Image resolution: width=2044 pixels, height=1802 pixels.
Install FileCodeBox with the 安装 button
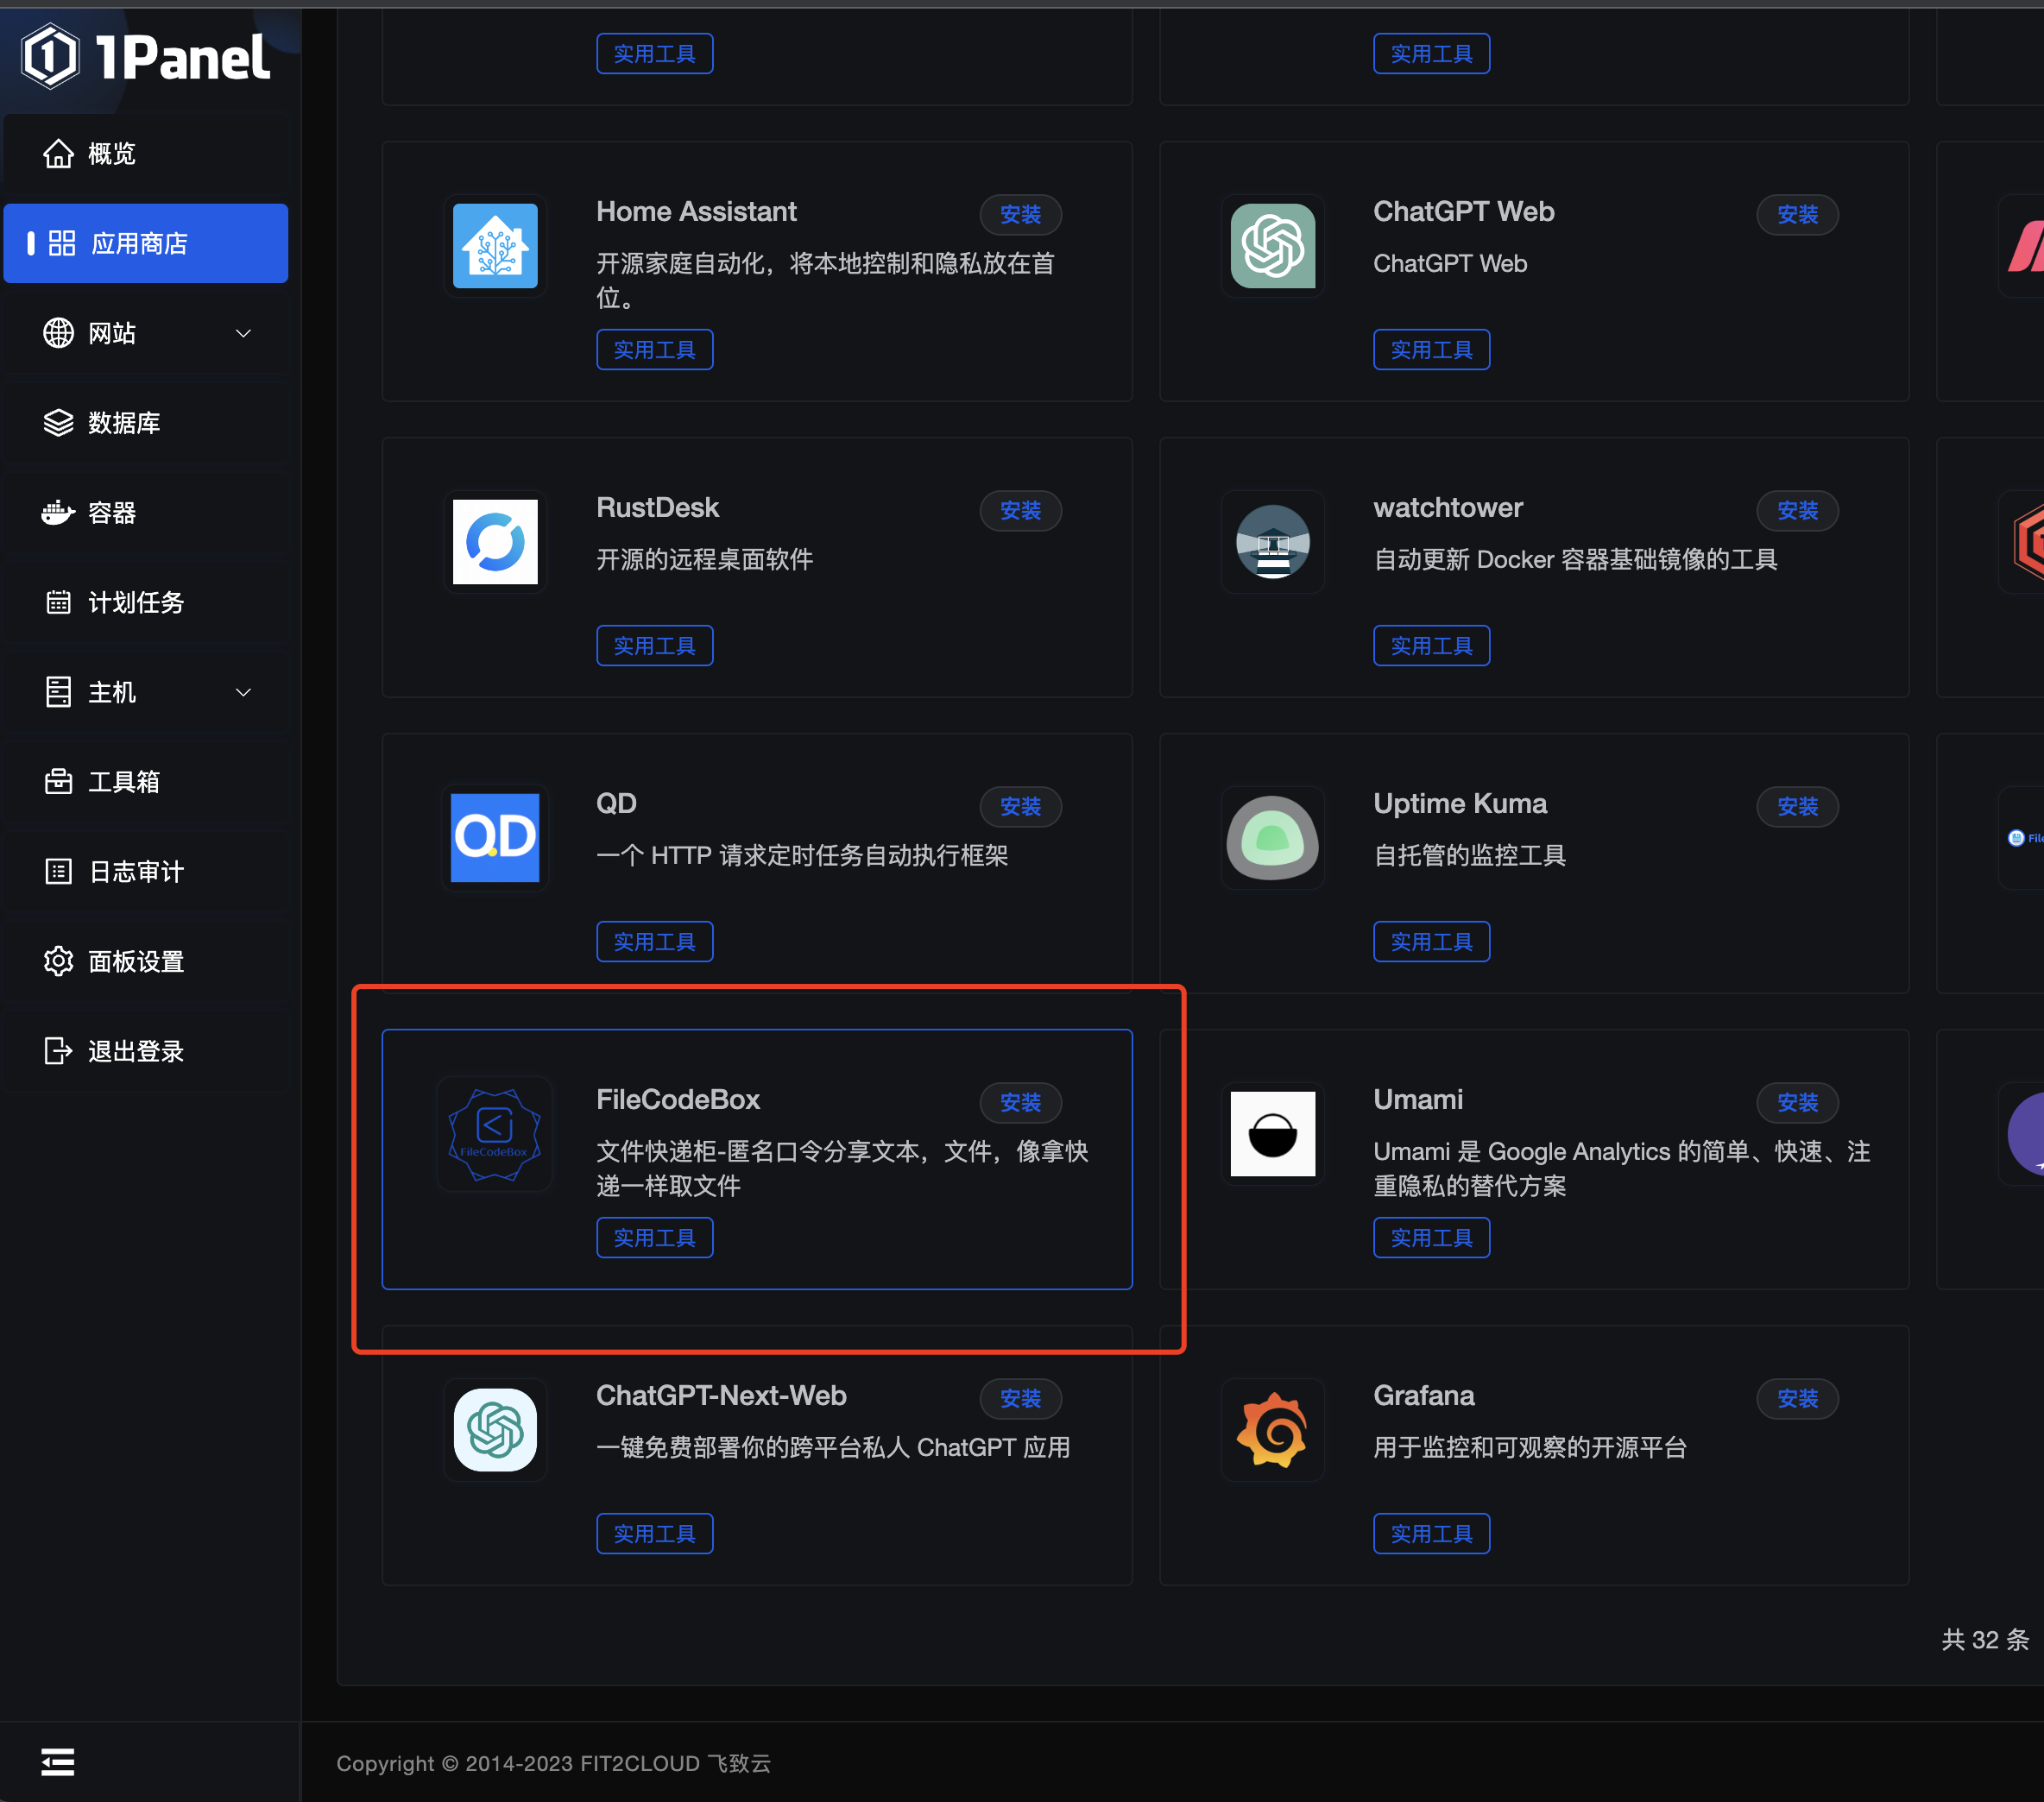pos(1020,1102)
